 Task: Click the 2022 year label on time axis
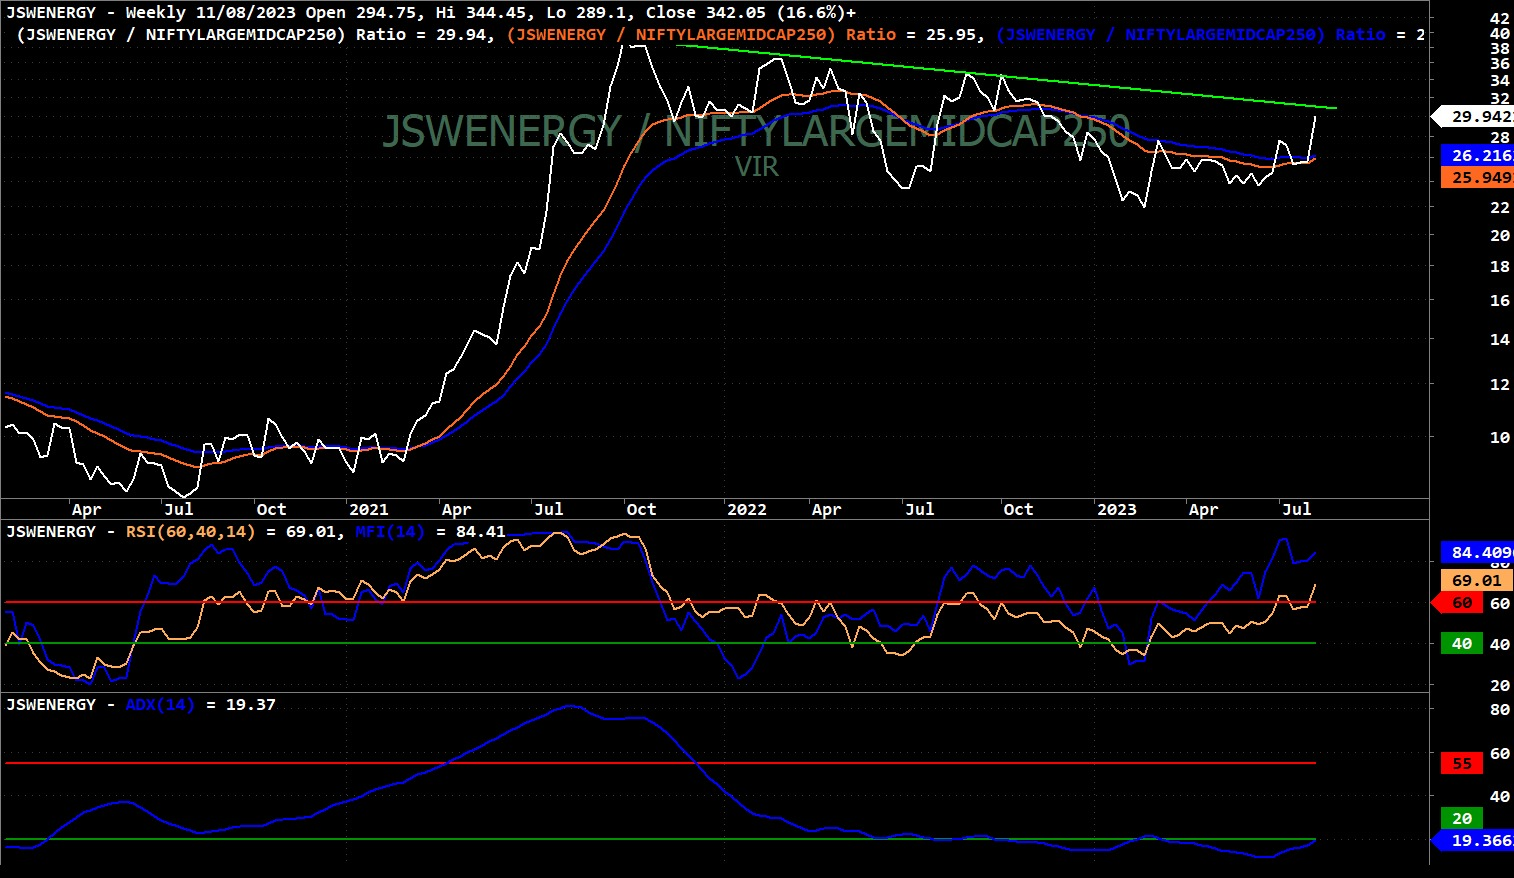coord(746,510)
